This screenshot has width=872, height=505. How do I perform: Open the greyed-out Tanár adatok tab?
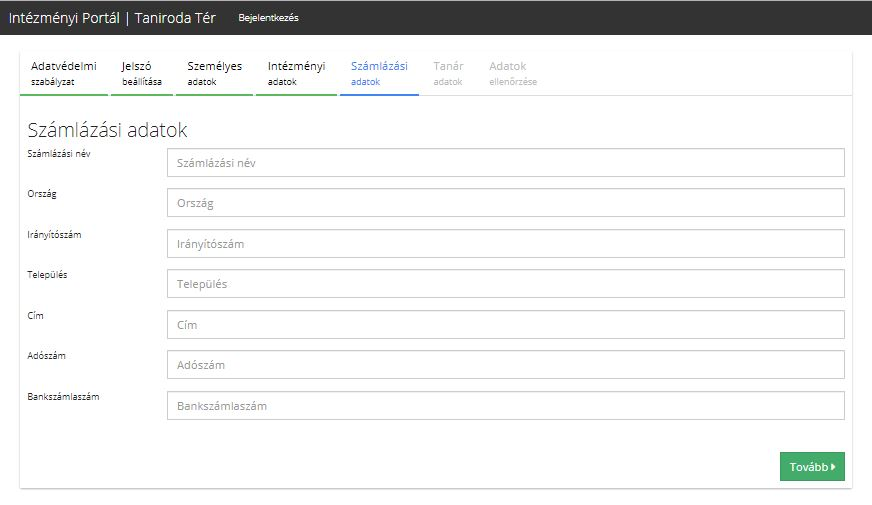(x=448, y=73)
